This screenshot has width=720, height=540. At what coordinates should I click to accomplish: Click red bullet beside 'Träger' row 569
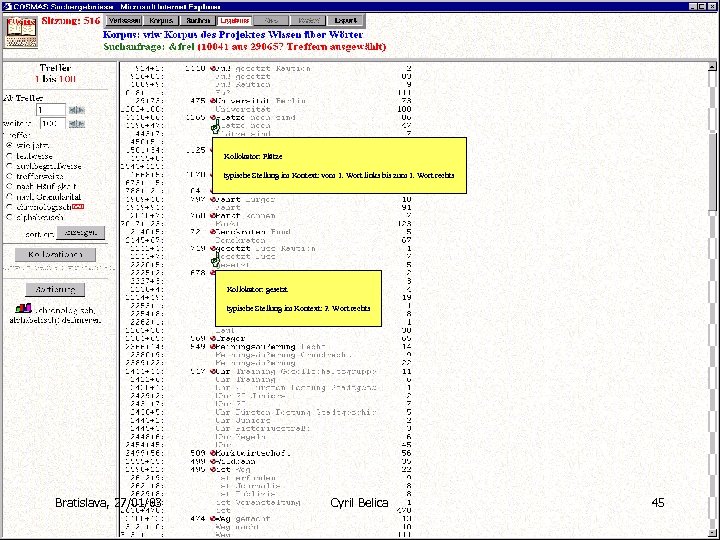[x=213, y=338]
